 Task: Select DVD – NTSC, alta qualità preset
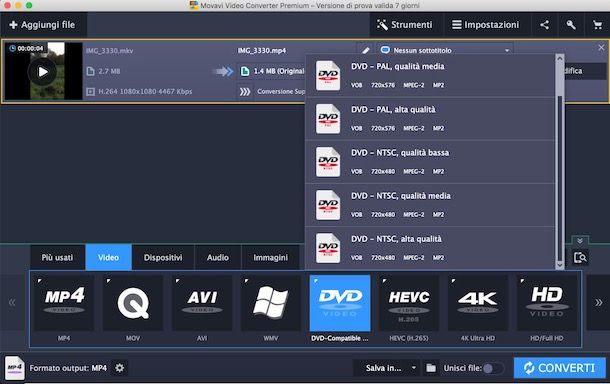point(430,248)
